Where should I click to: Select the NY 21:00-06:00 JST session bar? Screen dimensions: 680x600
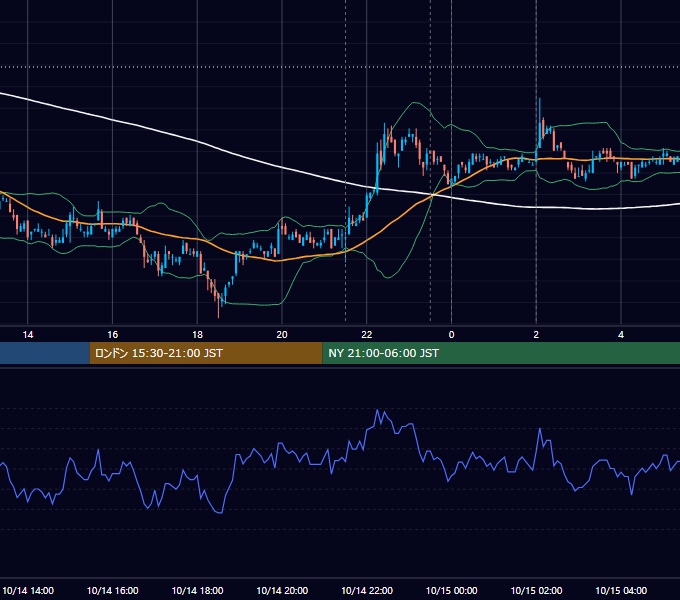(x=501, y=353)
